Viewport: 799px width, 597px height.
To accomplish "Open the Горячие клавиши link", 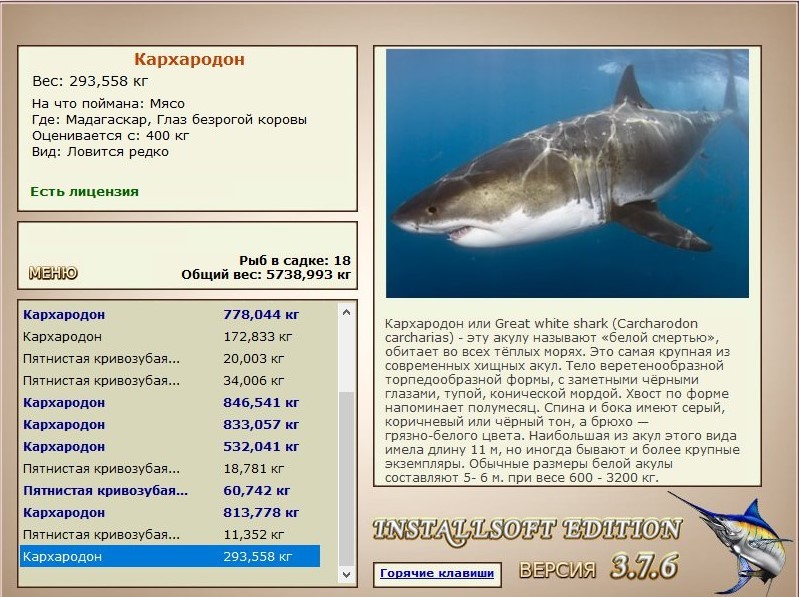I will pyautogui.click(x=437, y=574).
